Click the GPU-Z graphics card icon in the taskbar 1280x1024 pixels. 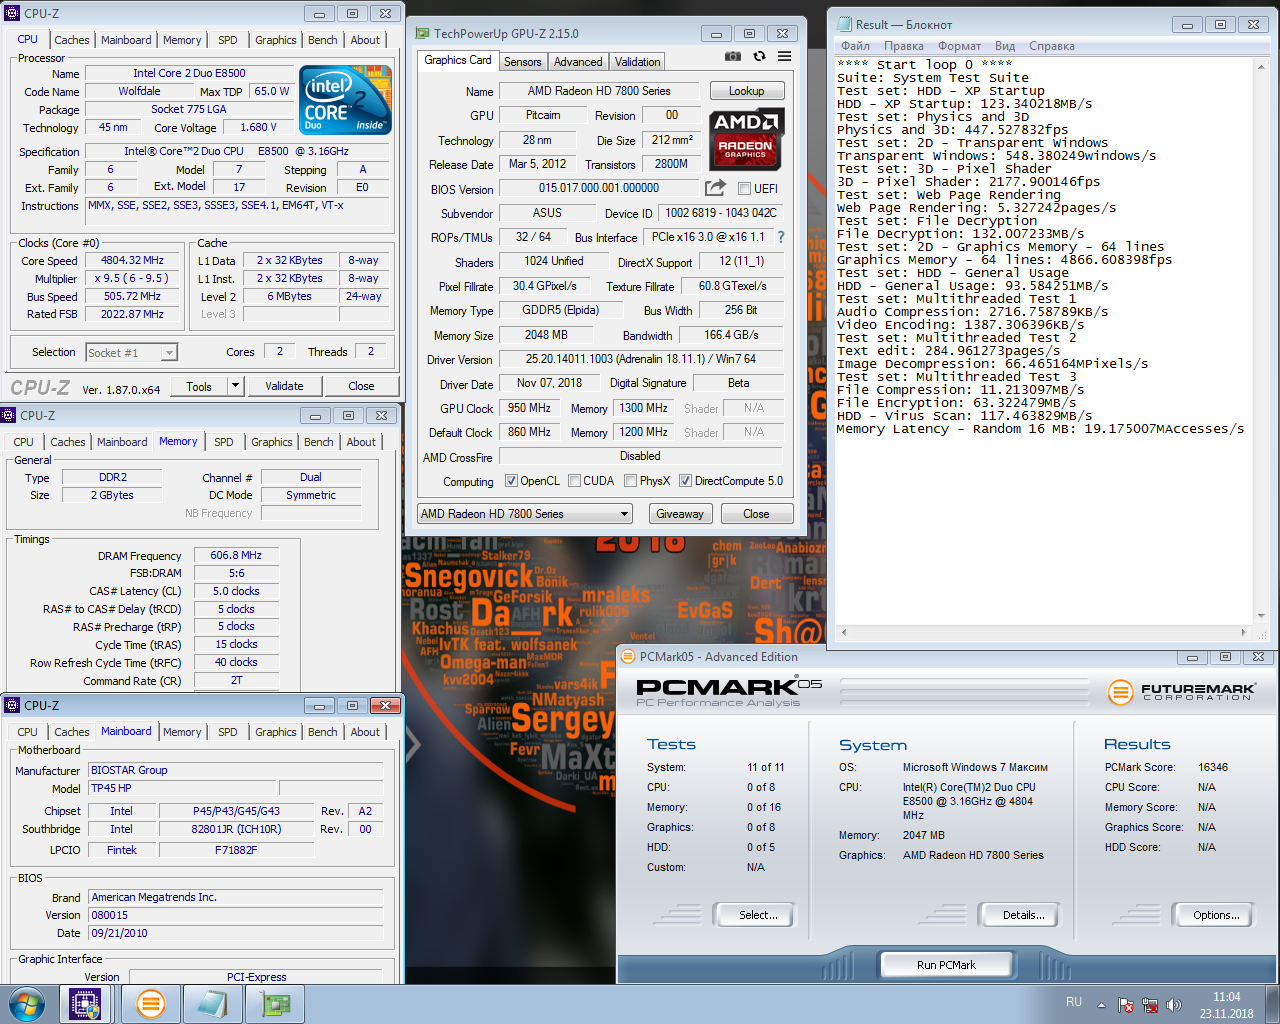click(275, 1004)
